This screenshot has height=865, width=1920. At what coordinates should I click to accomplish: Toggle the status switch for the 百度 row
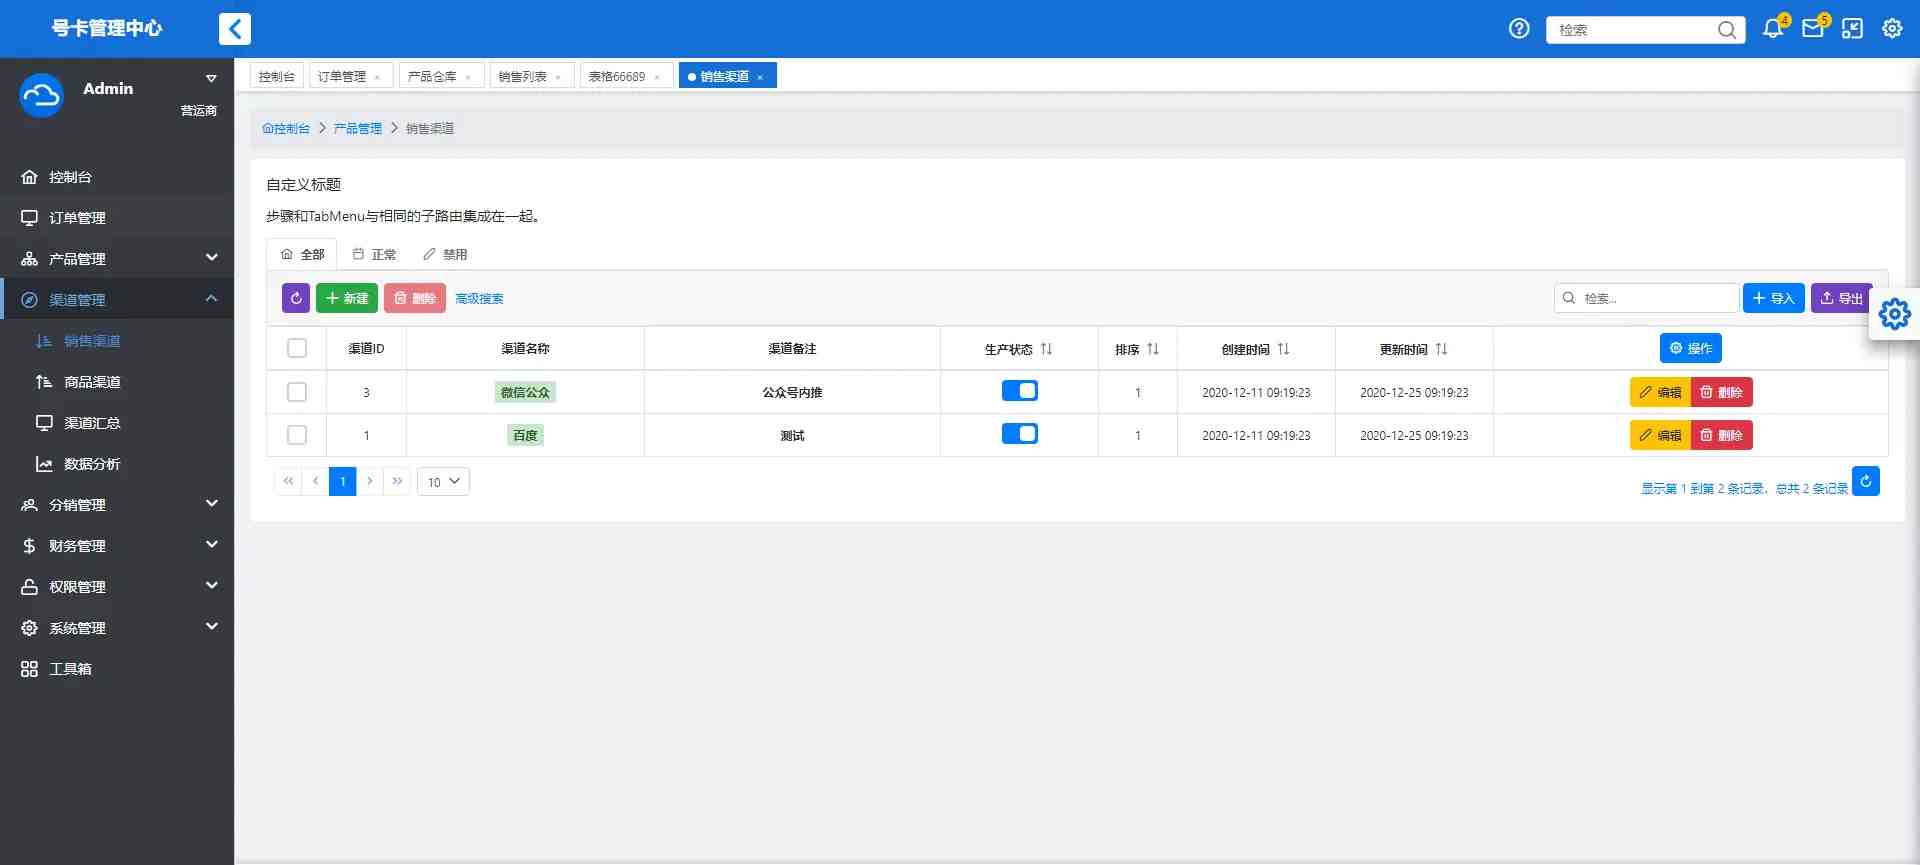click(x=1019, y=434)
